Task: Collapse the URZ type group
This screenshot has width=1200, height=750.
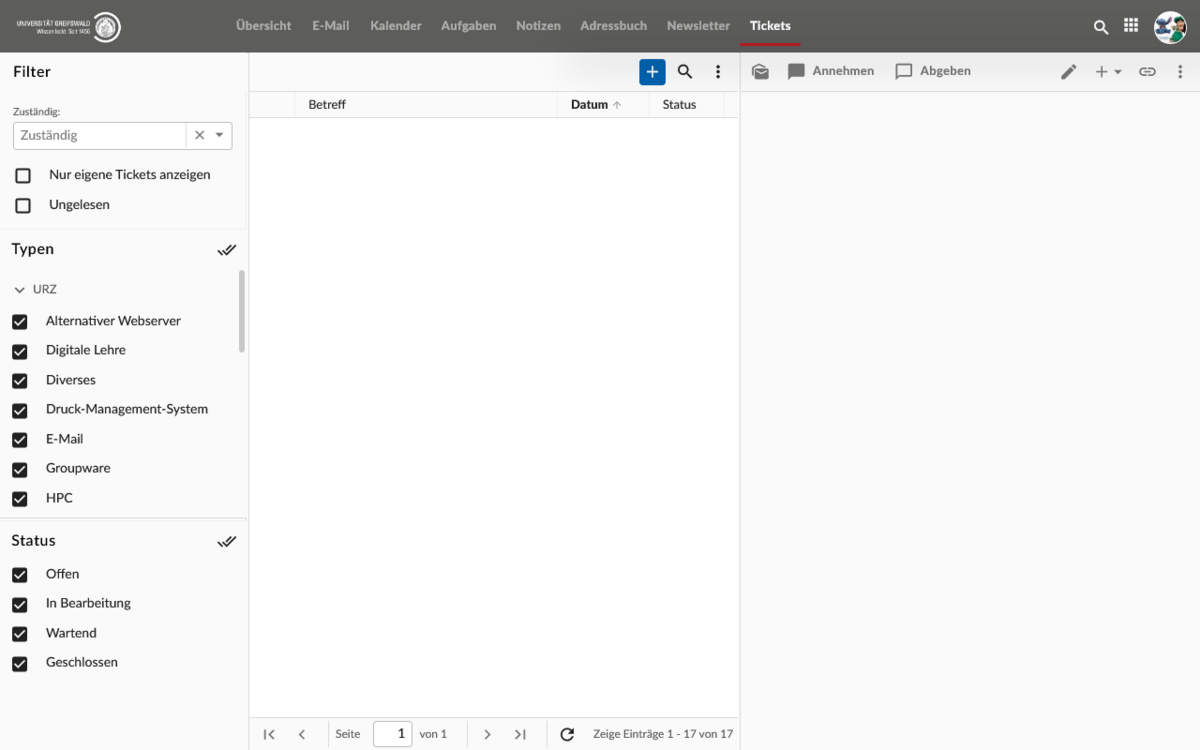Action: point(20,290)
